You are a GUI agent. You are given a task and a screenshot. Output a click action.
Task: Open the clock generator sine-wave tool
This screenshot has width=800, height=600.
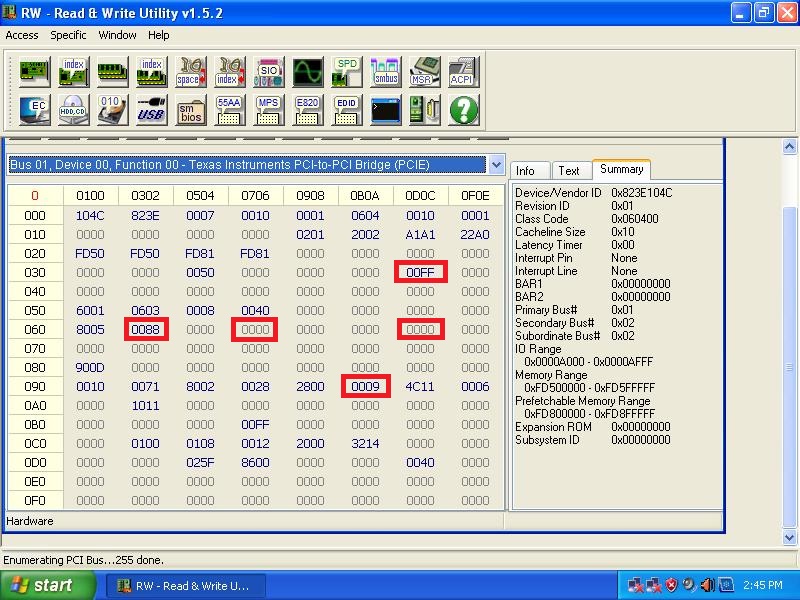[x=308, y=71]
